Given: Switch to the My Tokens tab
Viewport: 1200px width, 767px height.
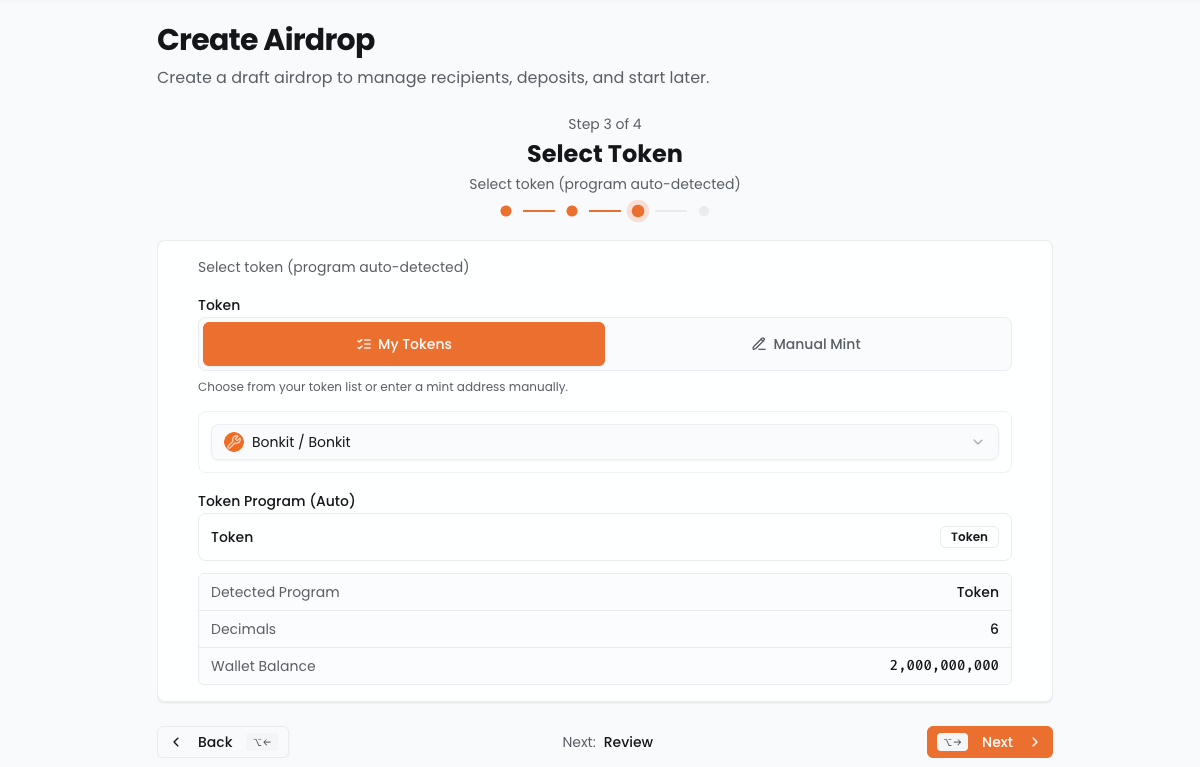Looking at the screenshot, I should 404,344.
